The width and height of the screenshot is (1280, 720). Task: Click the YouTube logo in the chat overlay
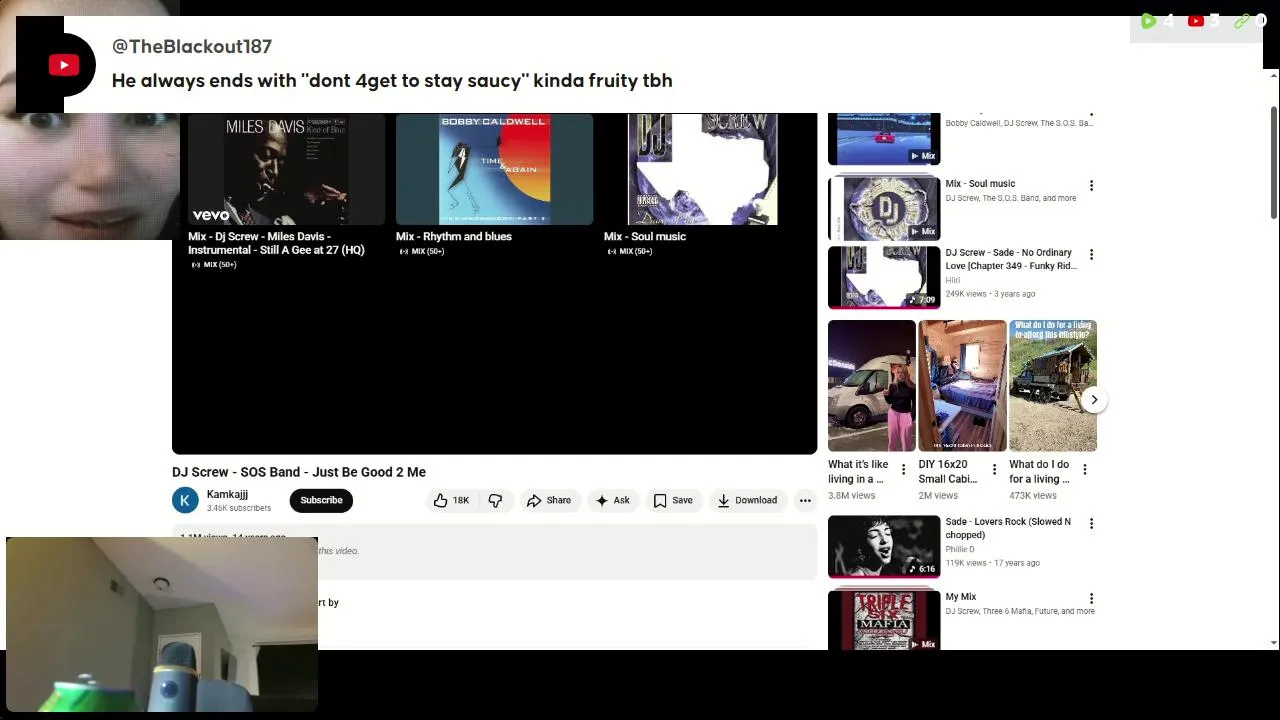click(x=64, y=65)
